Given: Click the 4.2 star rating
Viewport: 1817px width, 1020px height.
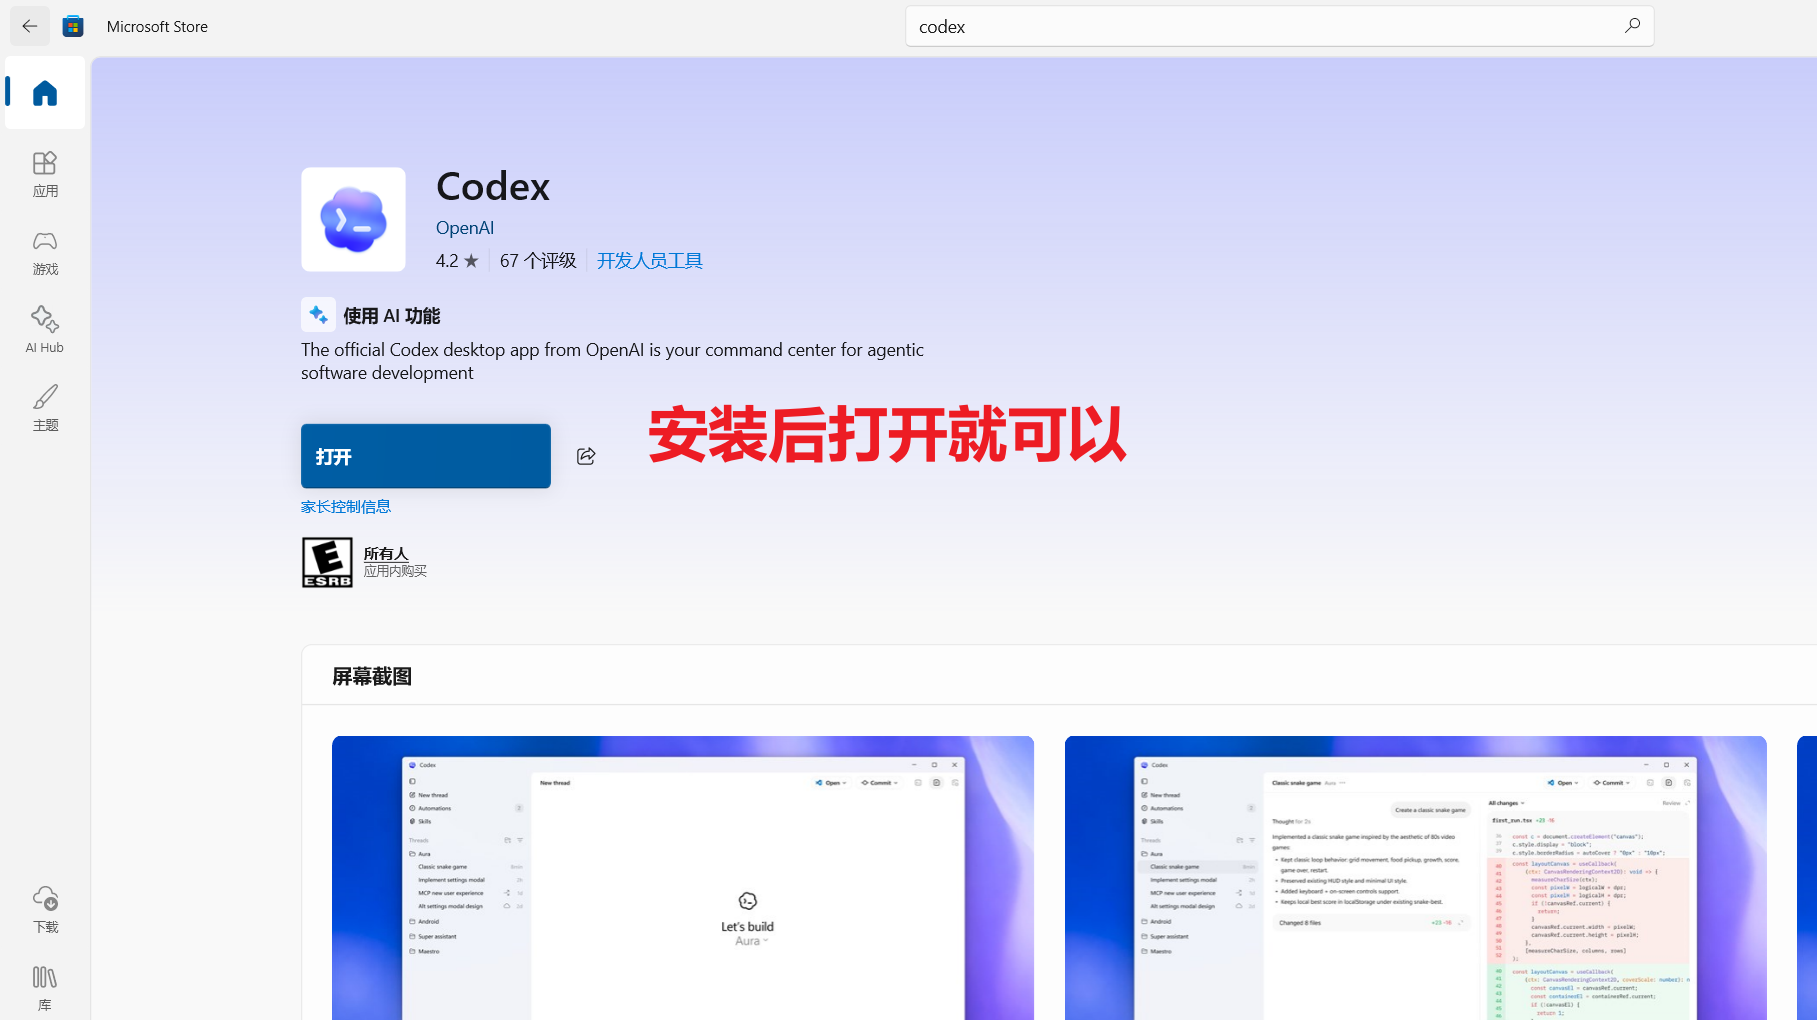Looking at the screenshot, I should (457, 261).
